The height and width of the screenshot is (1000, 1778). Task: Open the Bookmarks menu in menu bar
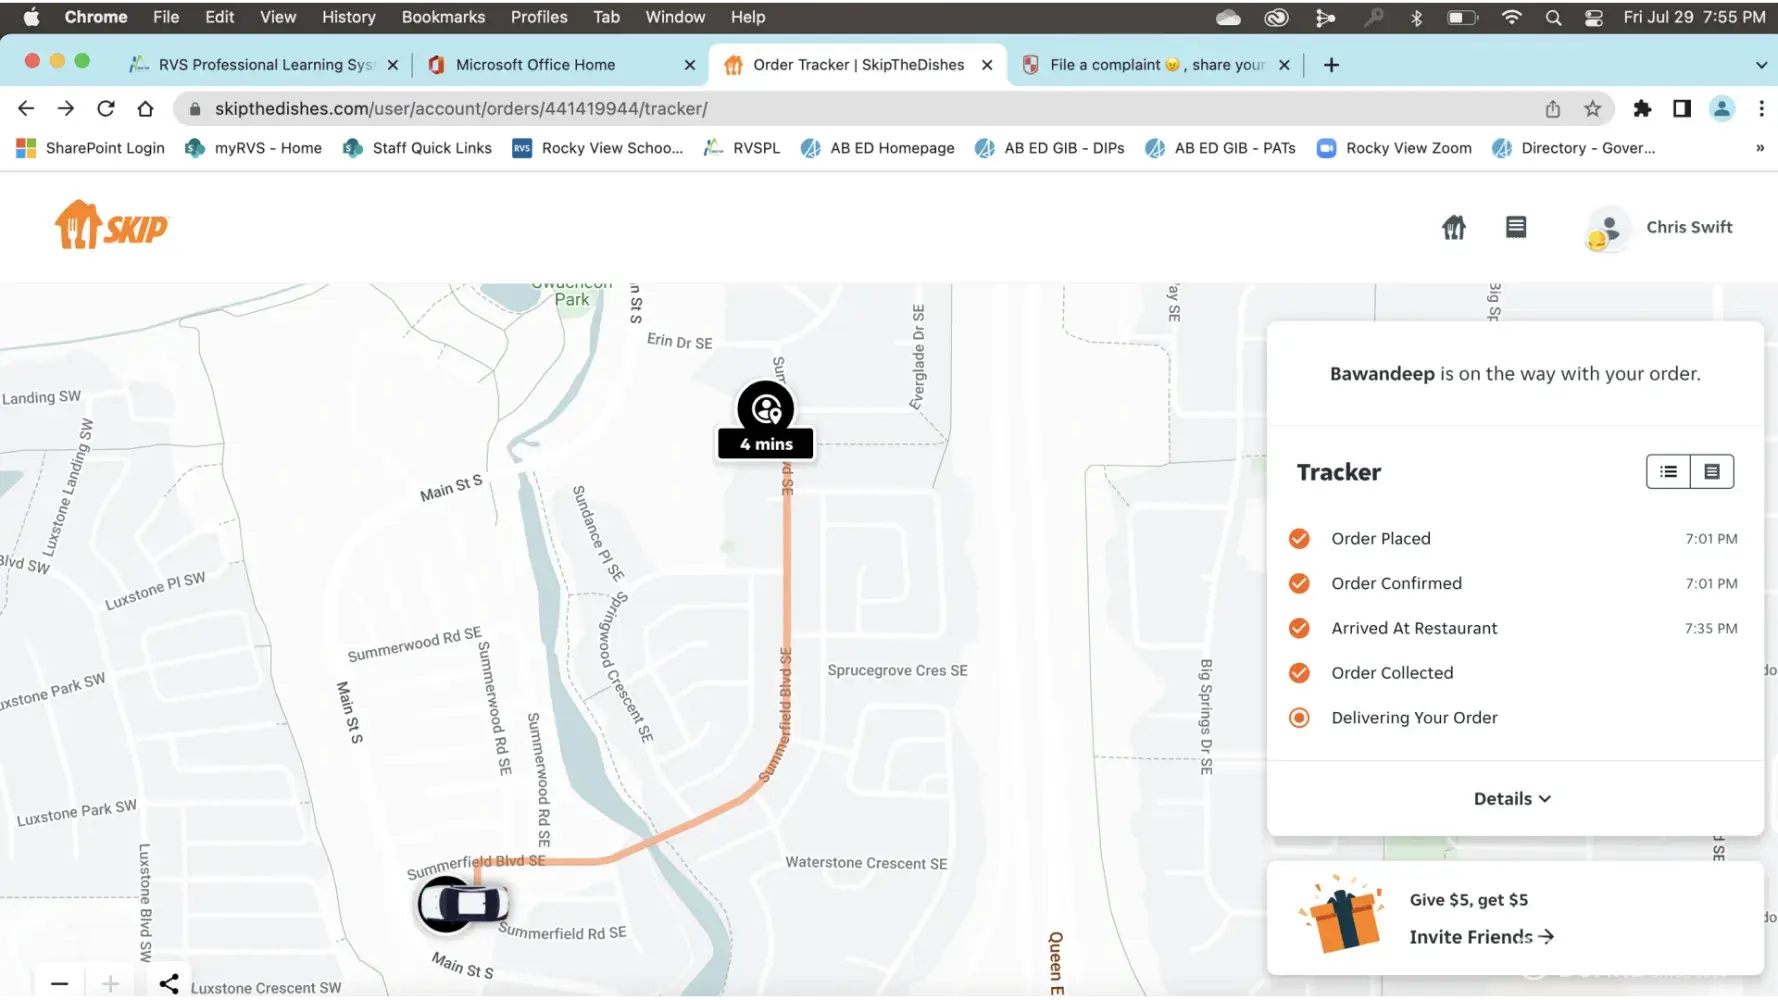(442, 17)
